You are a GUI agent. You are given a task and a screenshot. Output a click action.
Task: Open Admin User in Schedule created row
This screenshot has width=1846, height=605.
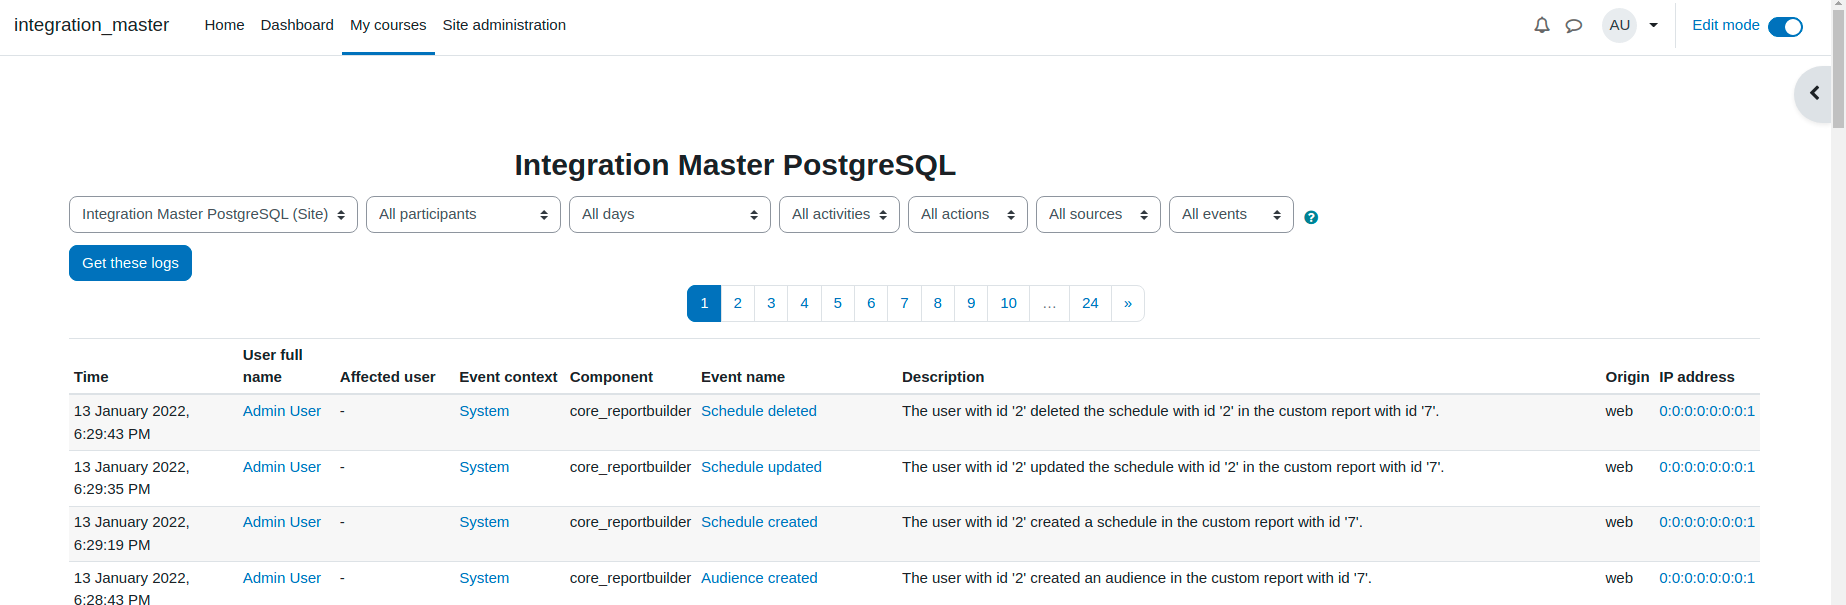click(282, 522)
